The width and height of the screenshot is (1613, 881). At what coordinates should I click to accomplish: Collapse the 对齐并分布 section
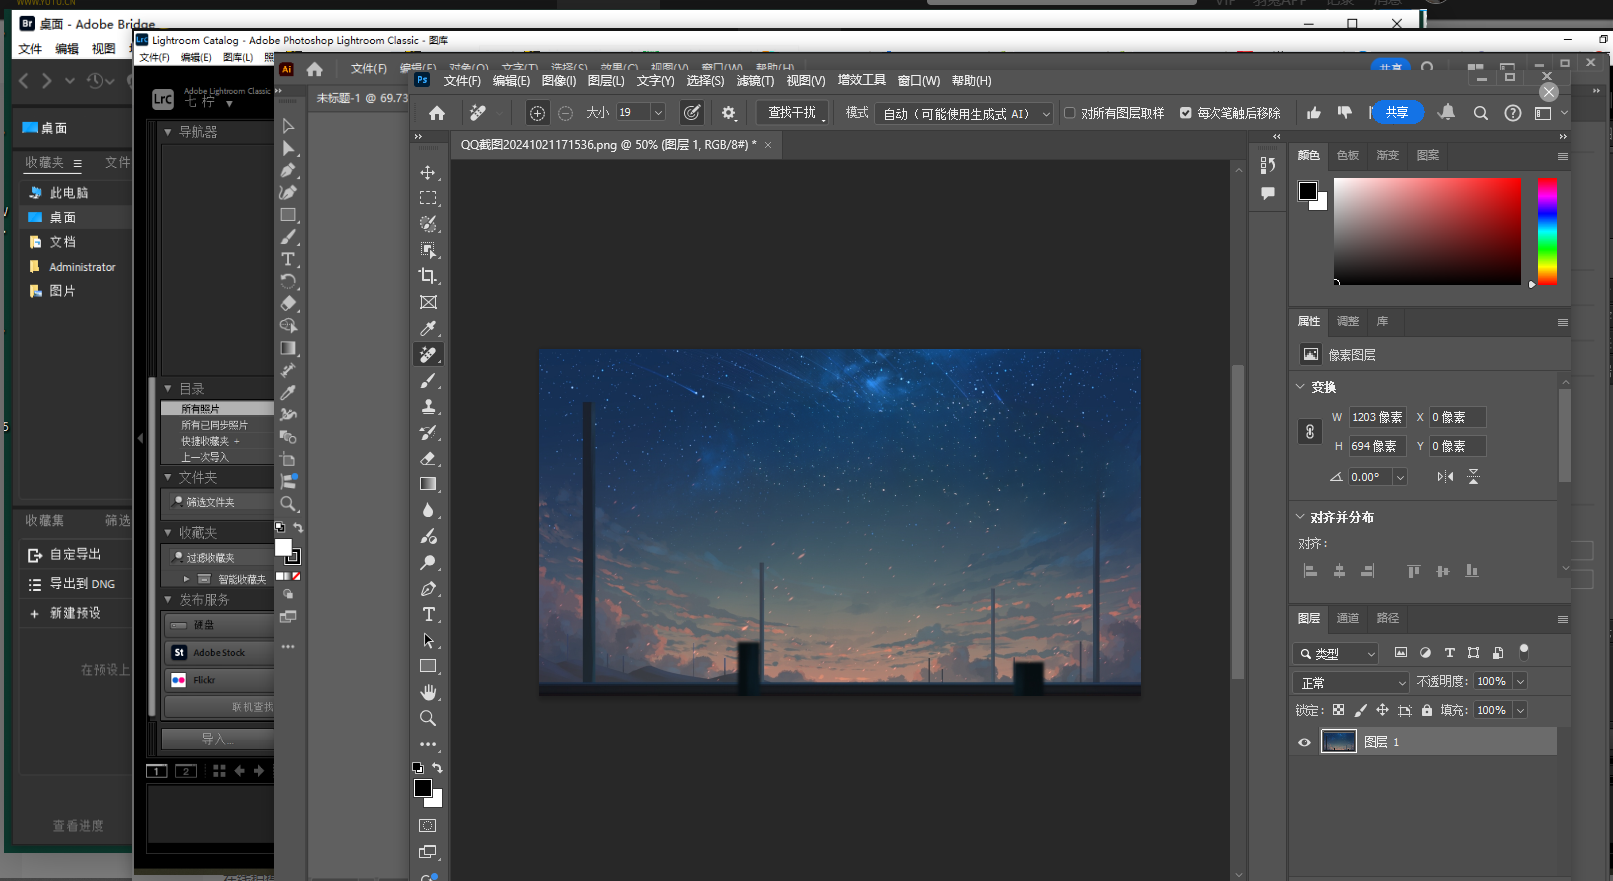[x=1300, y=516]
